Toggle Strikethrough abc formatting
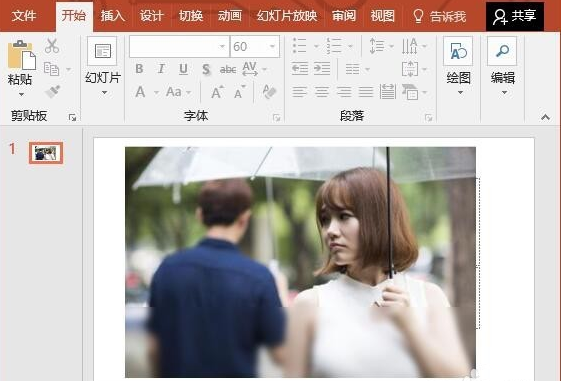Image resolution: width=561 pixels, height=381 pixels. (228, 69)
